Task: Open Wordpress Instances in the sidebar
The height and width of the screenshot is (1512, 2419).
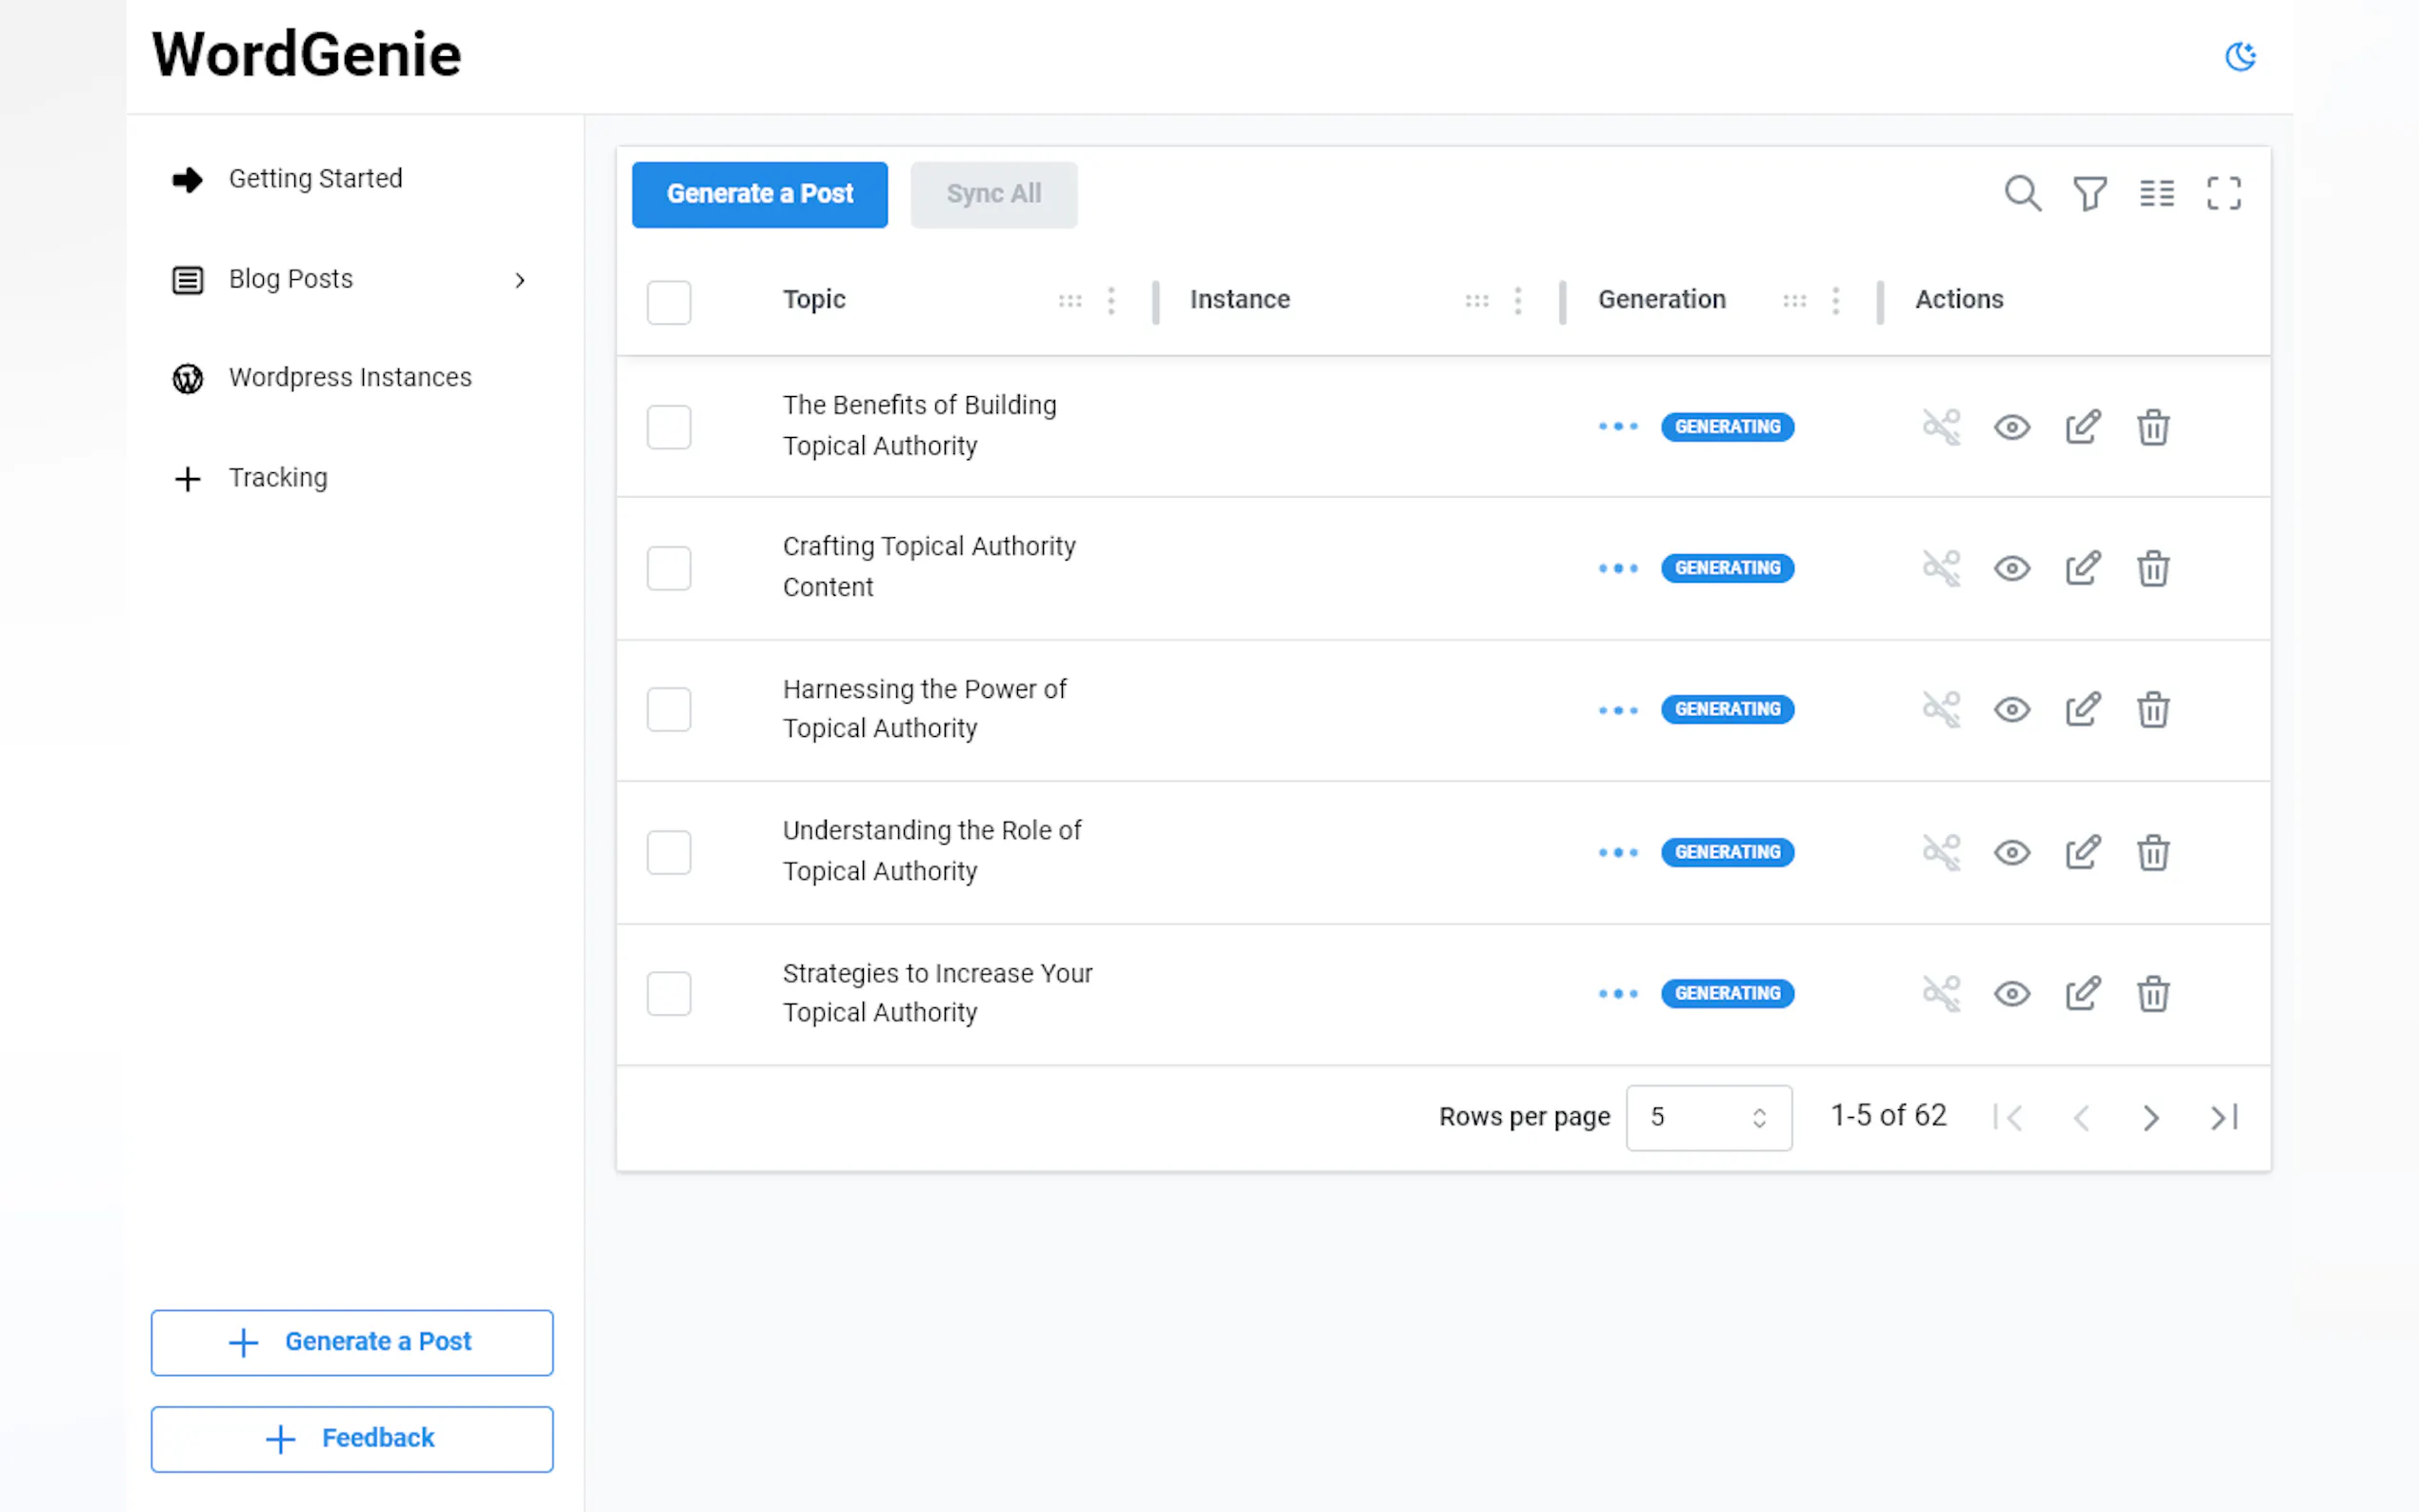Action: click(349, 378)
